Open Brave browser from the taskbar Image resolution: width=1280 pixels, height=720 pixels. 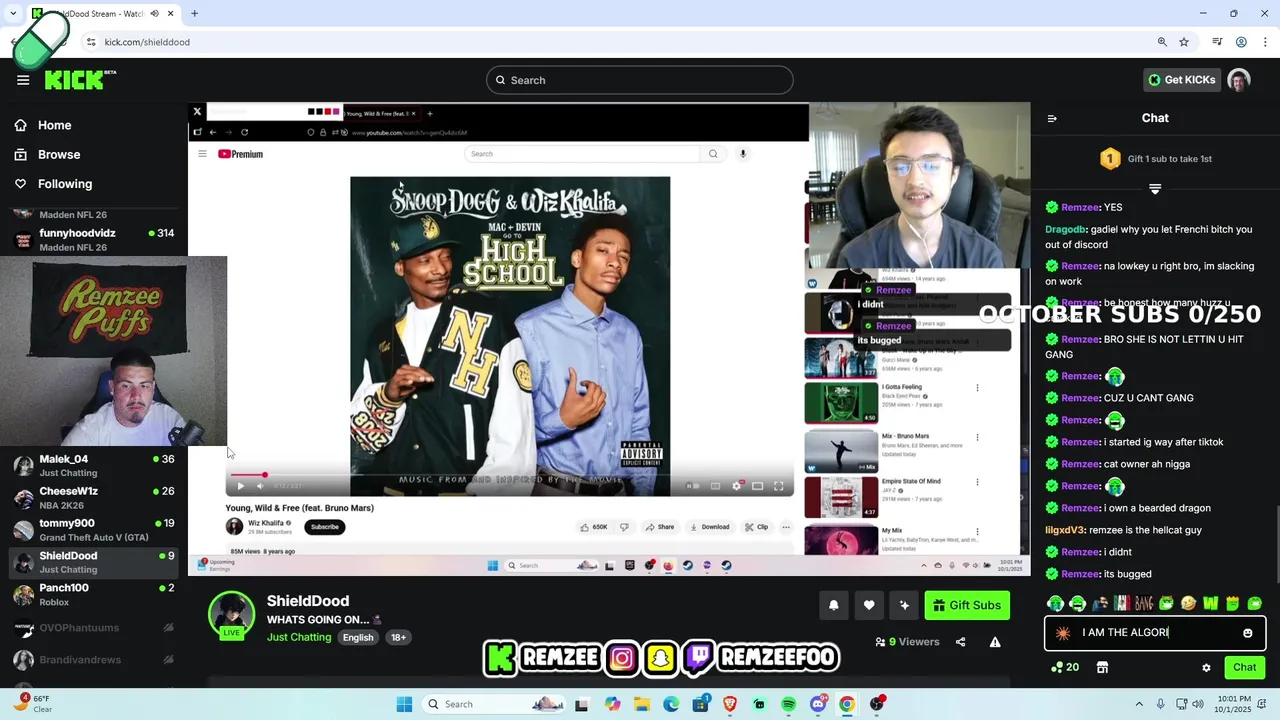tap(730, 704)
